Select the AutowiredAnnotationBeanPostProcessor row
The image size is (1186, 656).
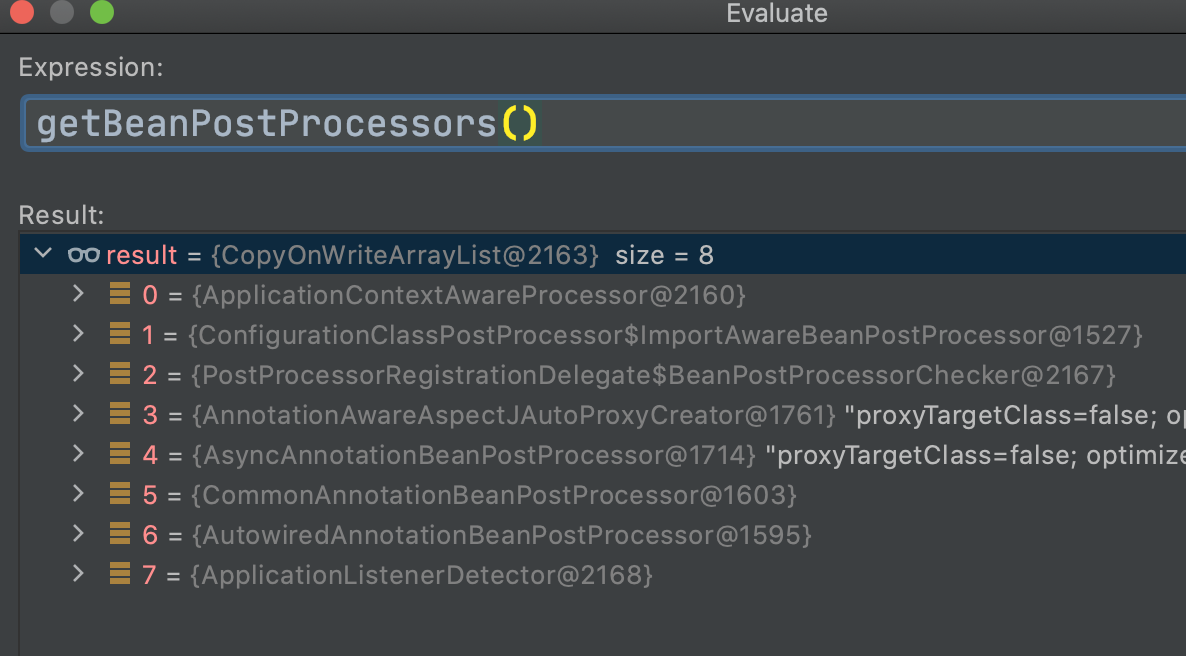point(603,535)
